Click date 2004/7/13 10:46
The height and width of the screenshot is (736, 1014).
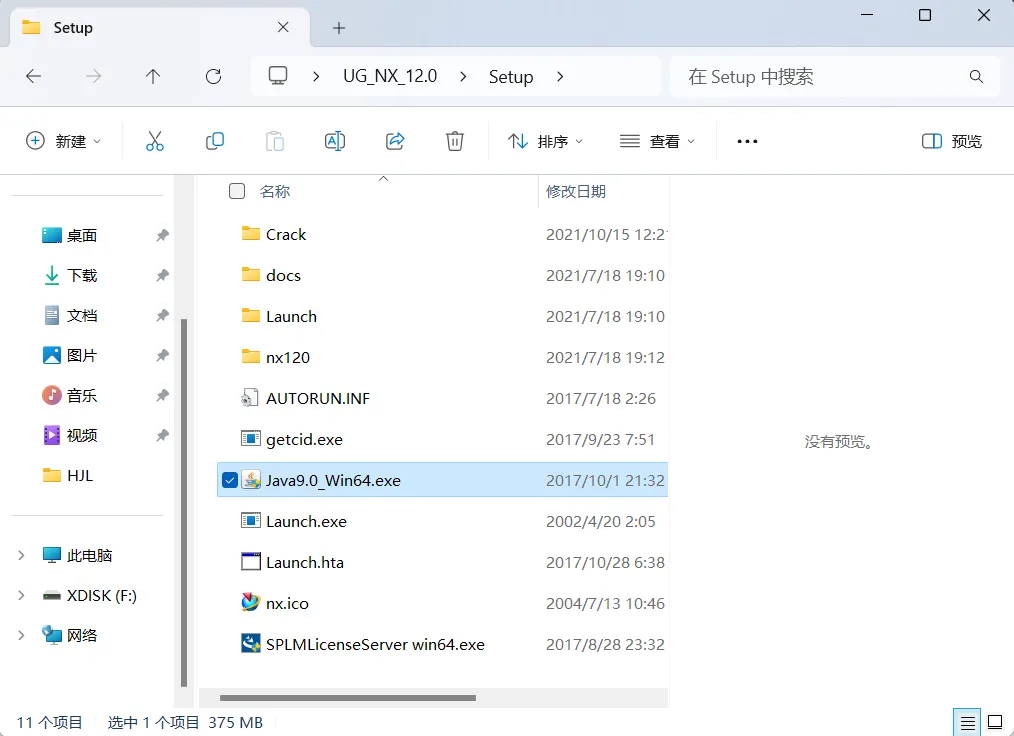pos(605,603)
